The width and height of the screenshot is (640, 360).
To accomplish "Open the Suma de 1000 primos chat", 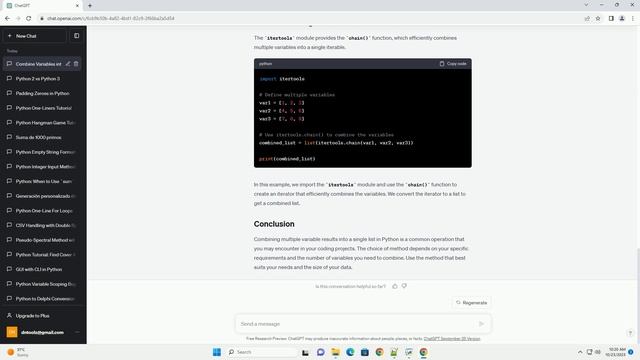I will 42,138.
